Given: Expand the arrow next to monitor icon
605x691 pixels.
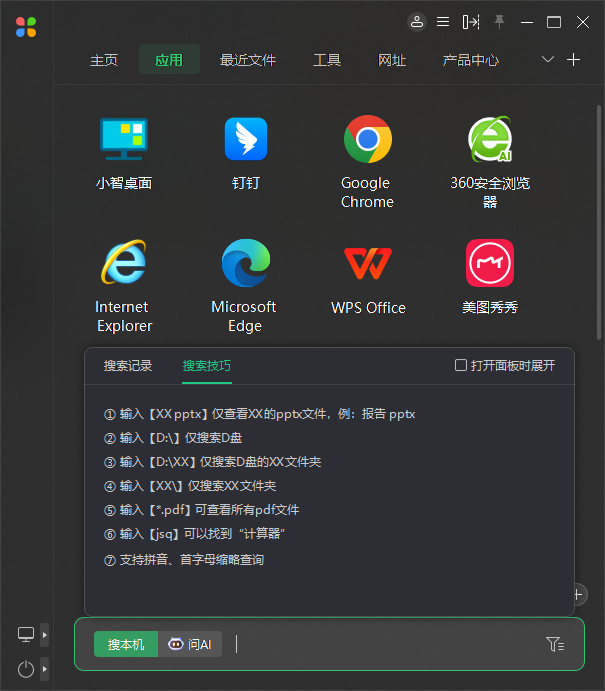Looking at the screenshot, I should point(45,635).
